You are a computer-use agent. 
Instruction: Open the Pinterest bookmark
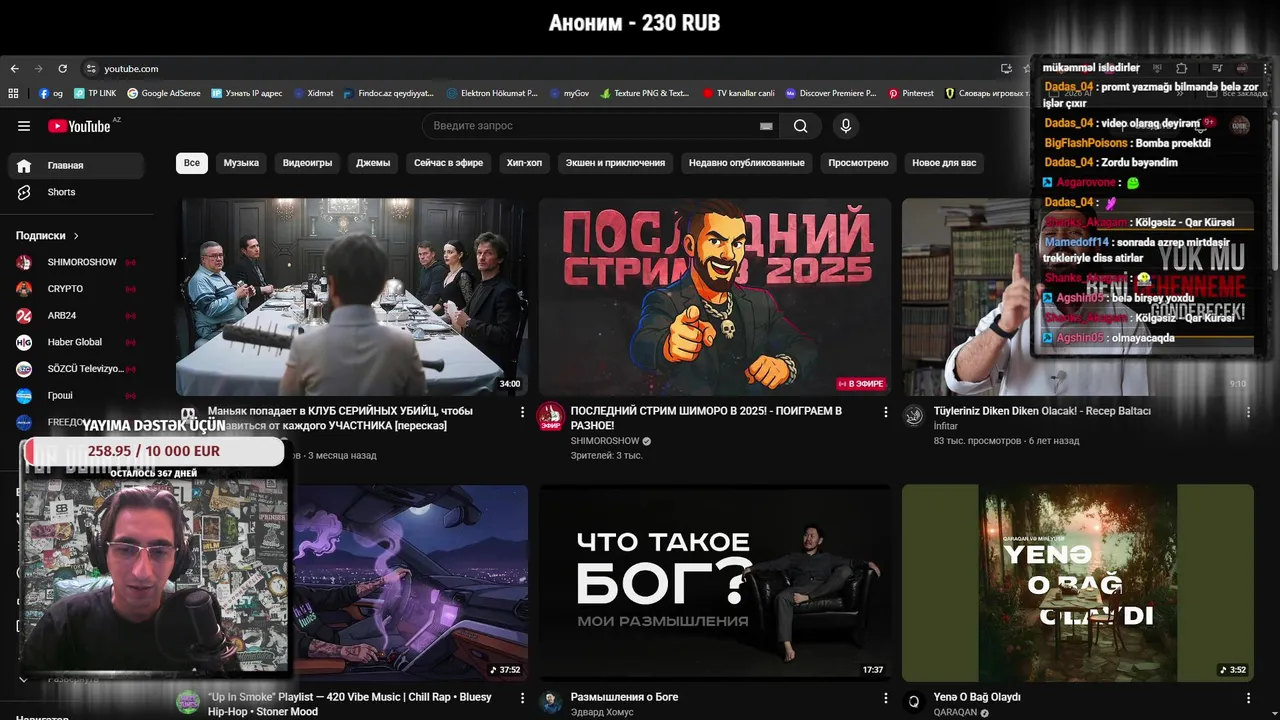pos(911,93)
